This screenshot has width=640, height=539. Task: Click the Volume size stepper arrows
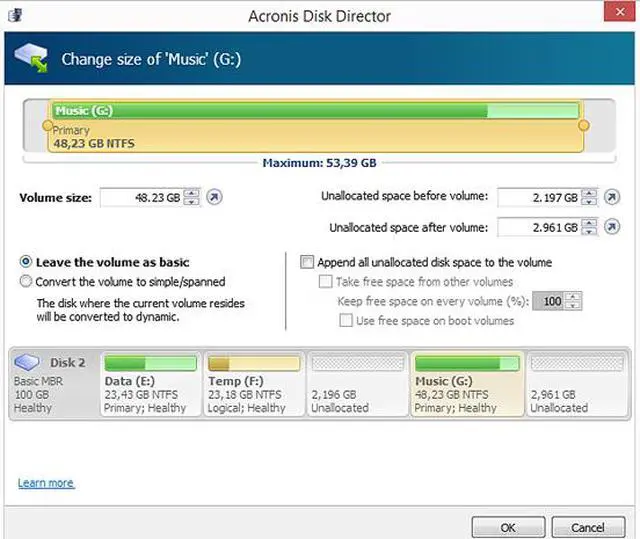click(x=192, y=198)
